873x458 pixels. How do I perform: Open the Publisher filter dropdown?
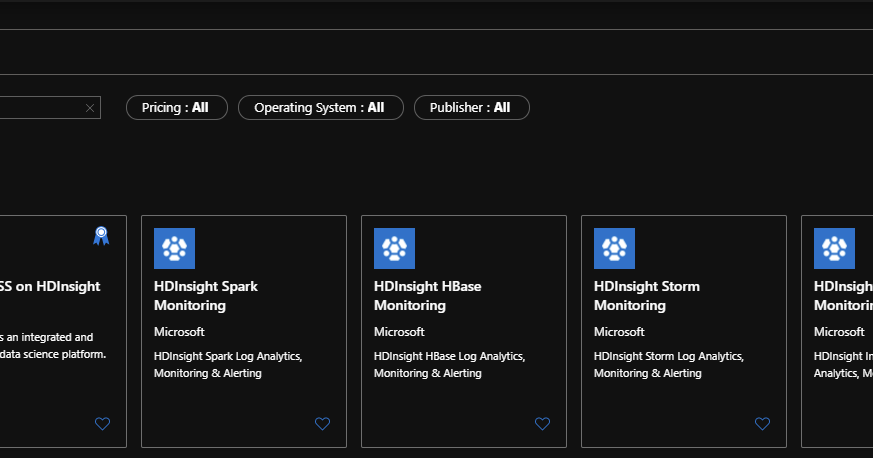coord(471,108)
